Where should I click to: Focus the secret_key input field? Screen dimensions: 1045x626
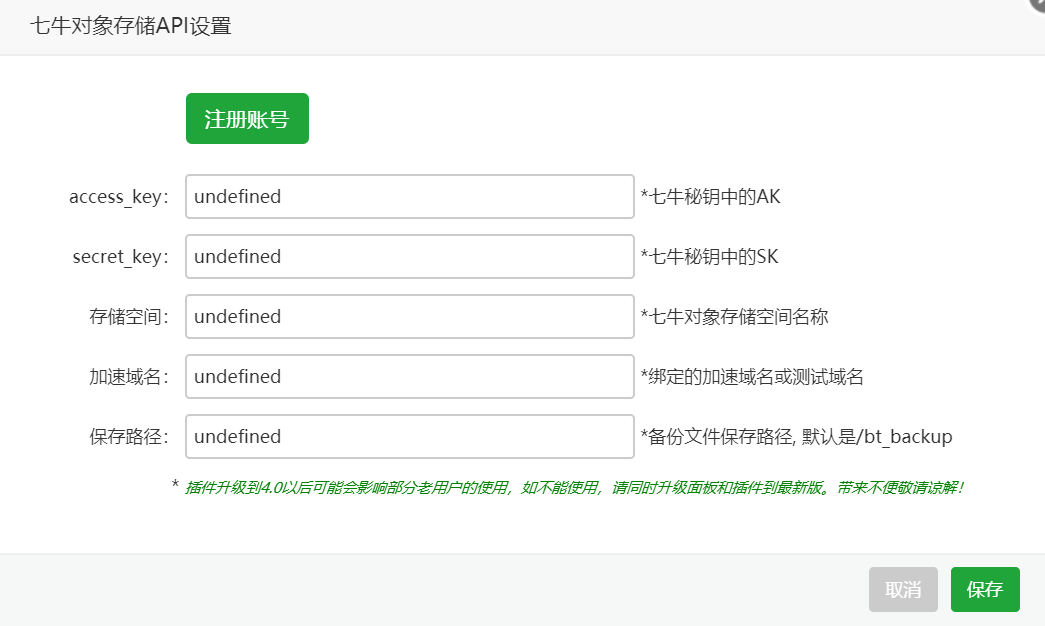point(410,257)
